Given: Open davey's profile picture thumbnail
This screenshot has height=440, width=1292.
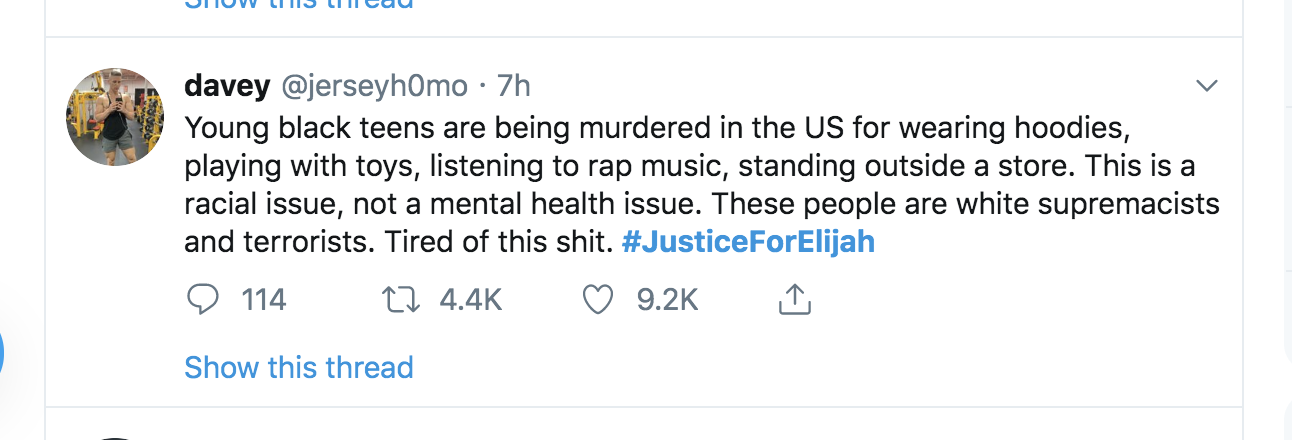Looking at the screenshot, I should [x=114, y=117].
